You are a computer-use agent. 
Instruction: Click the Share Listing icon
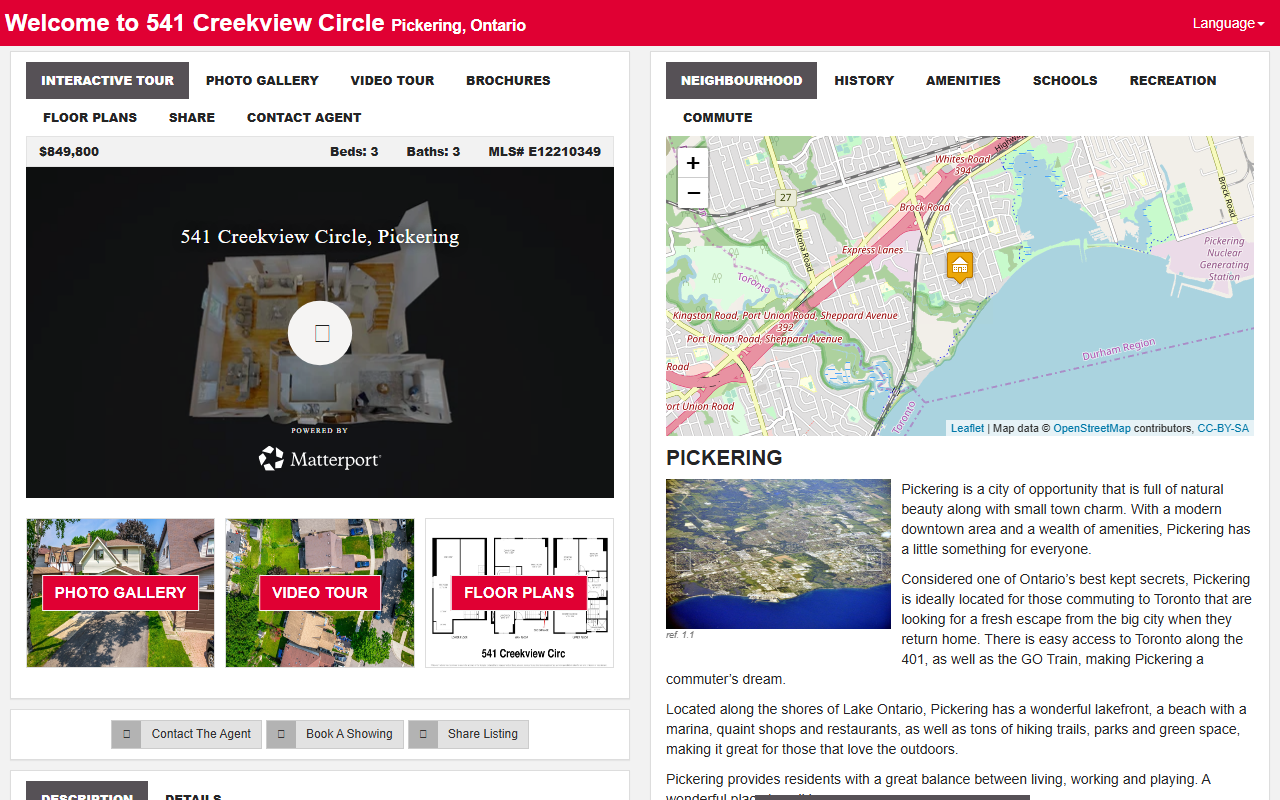click(x=423, y=734)
